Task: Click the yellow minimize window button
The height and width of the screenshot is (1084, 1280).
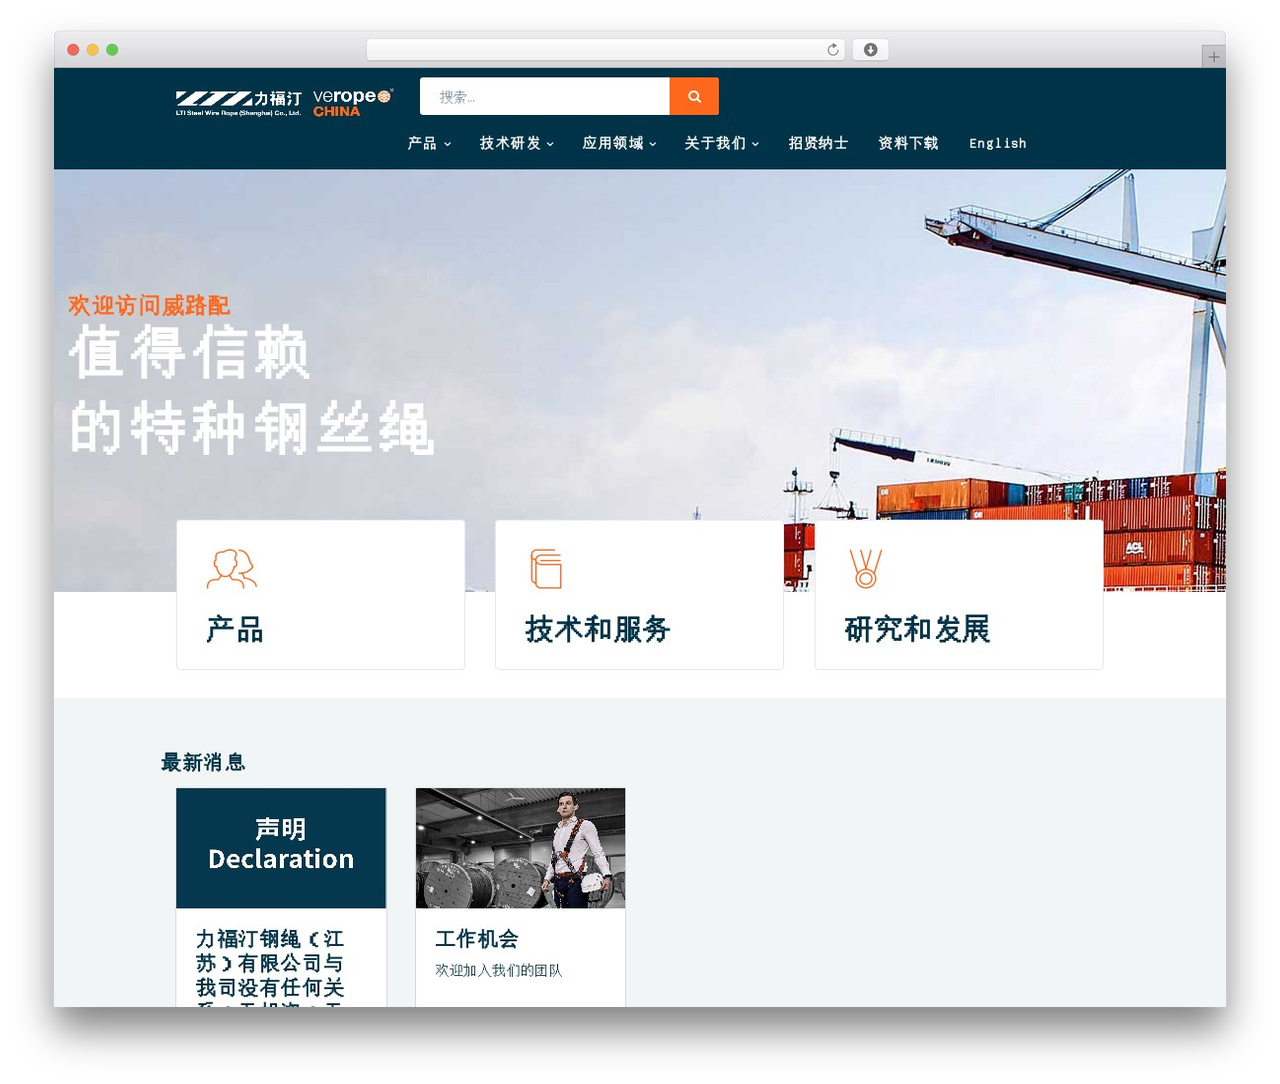Action: coord(92,50)
